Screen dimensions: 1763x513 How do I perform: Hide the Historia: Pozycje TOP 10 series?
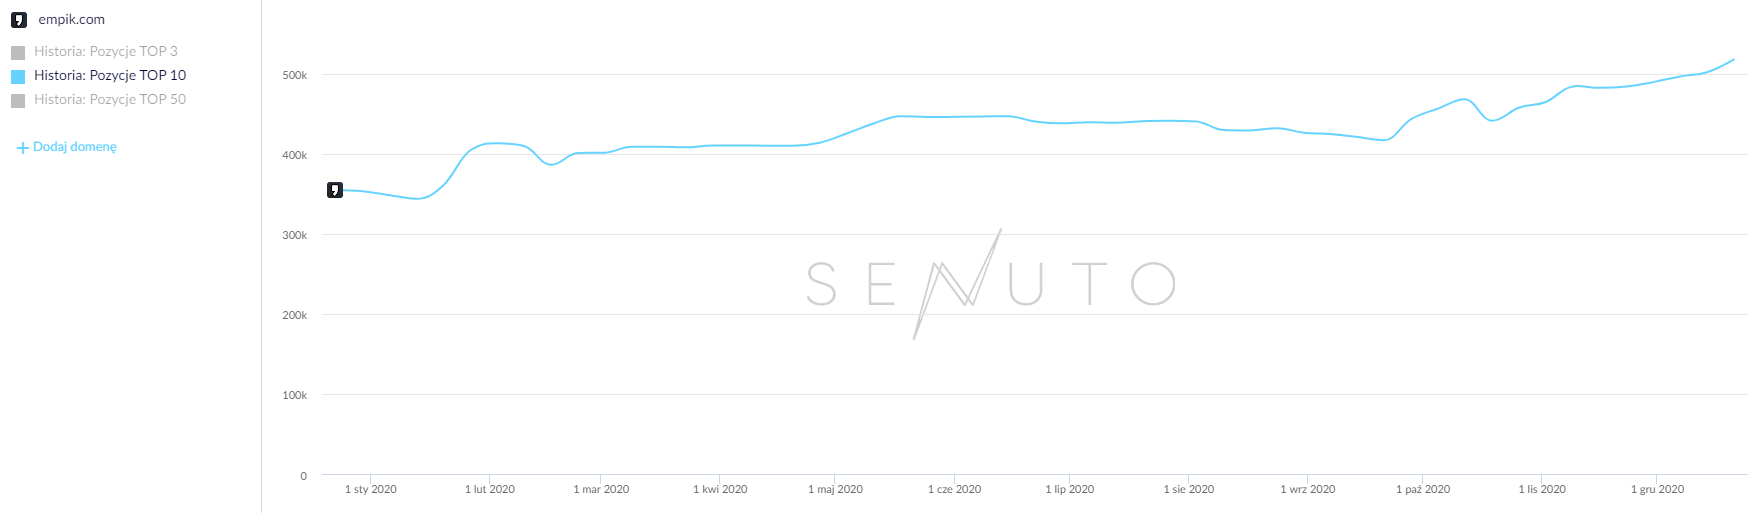pos(109,75)
